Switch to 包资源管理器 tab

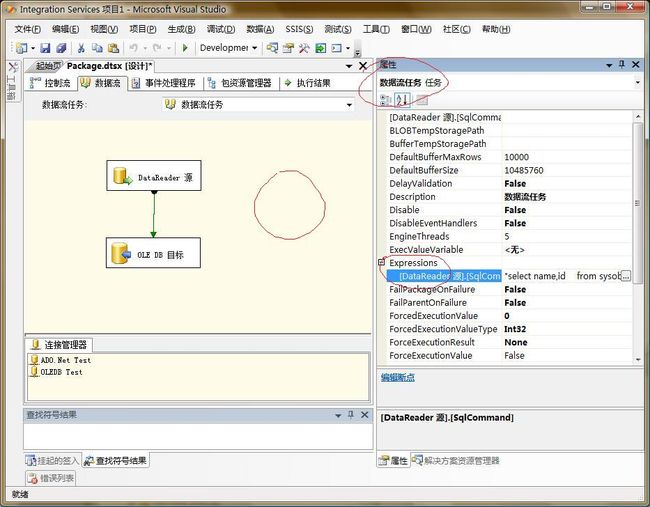coord(240,83)
